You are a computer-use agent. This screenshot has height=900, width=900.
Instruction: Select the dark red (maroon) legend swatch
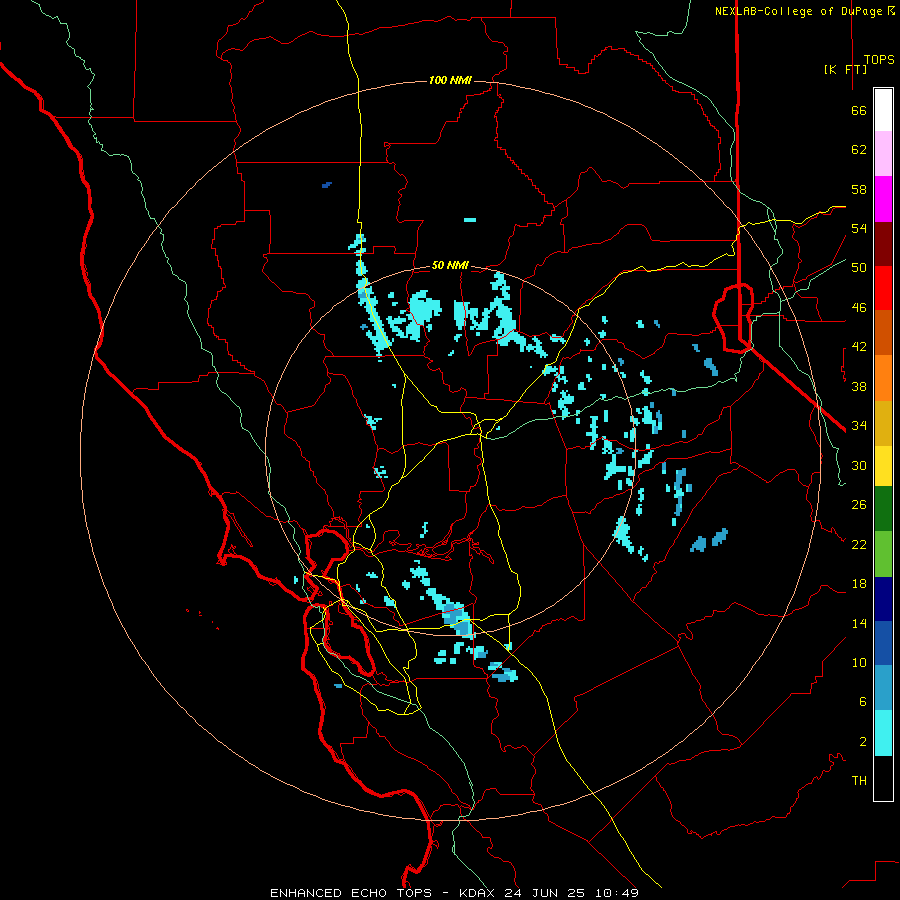(883, 245)
